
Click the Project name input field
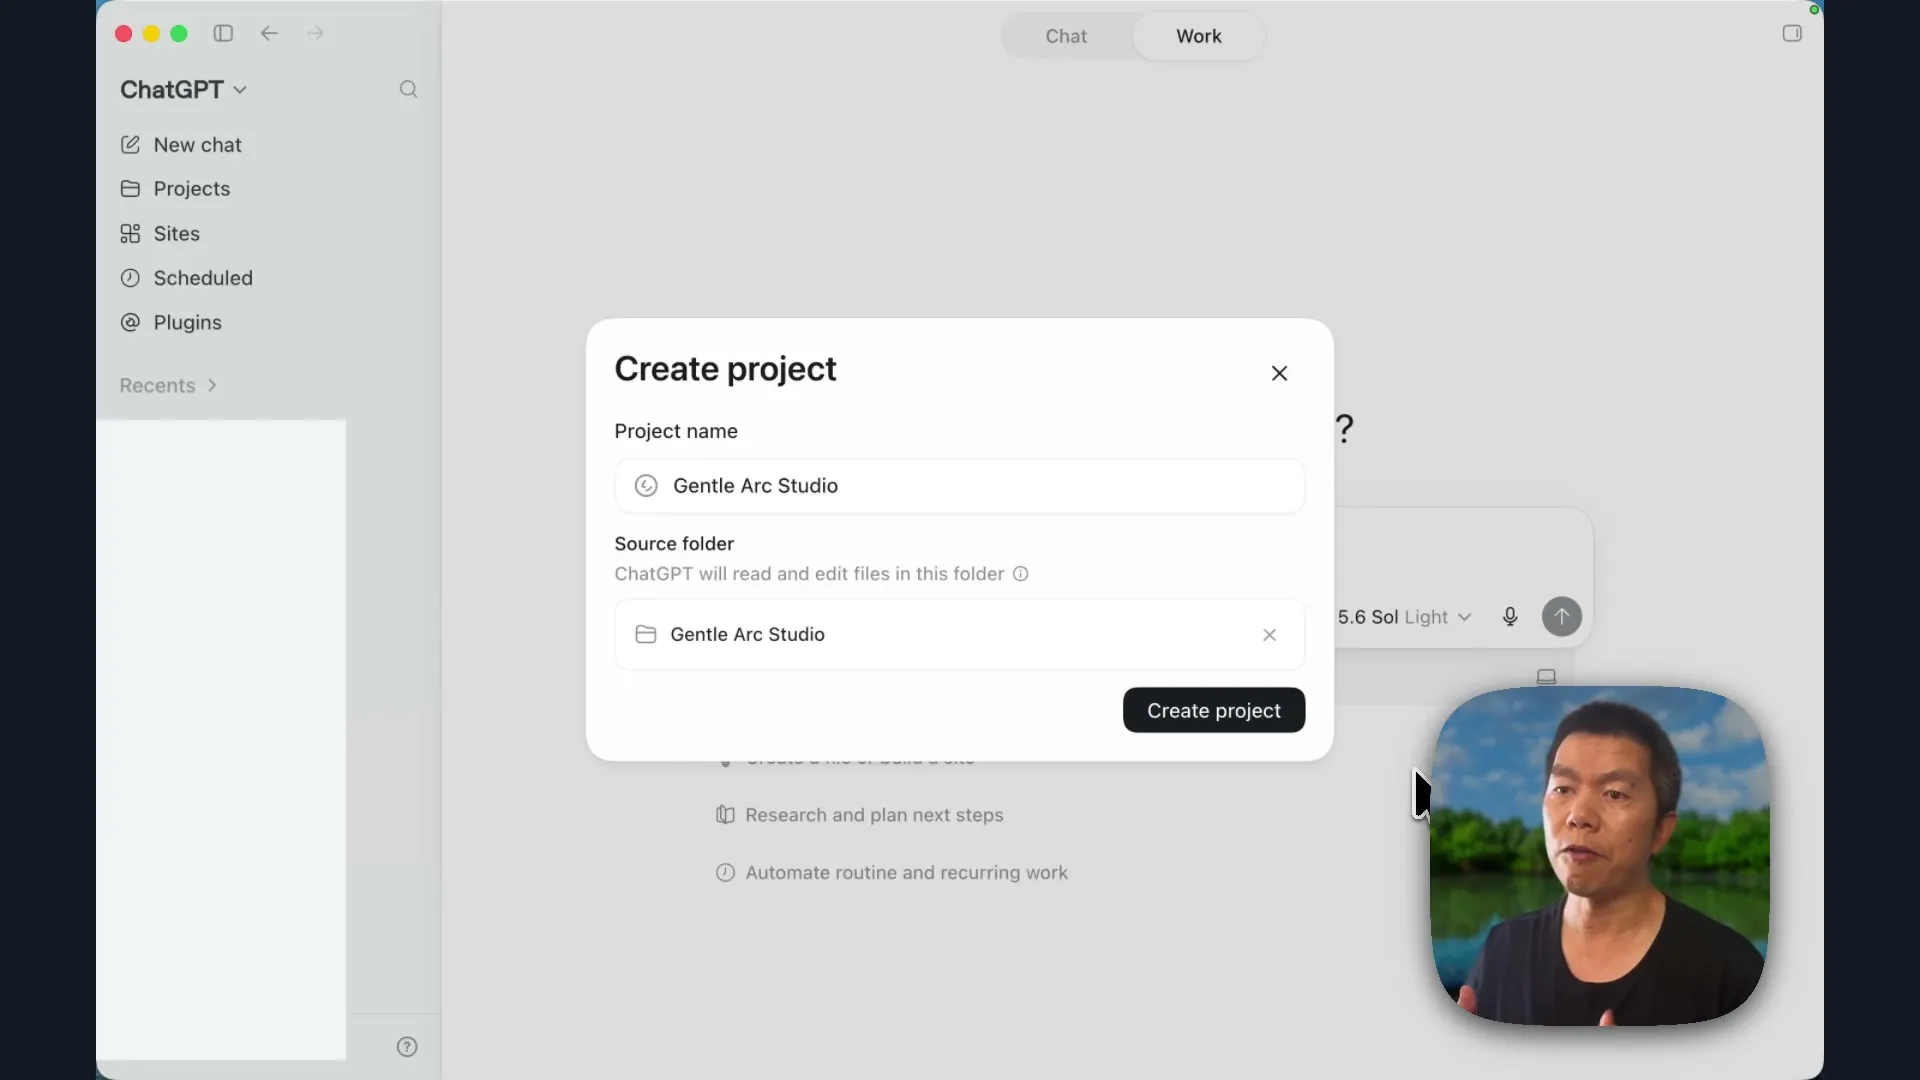tap(959, 486)
